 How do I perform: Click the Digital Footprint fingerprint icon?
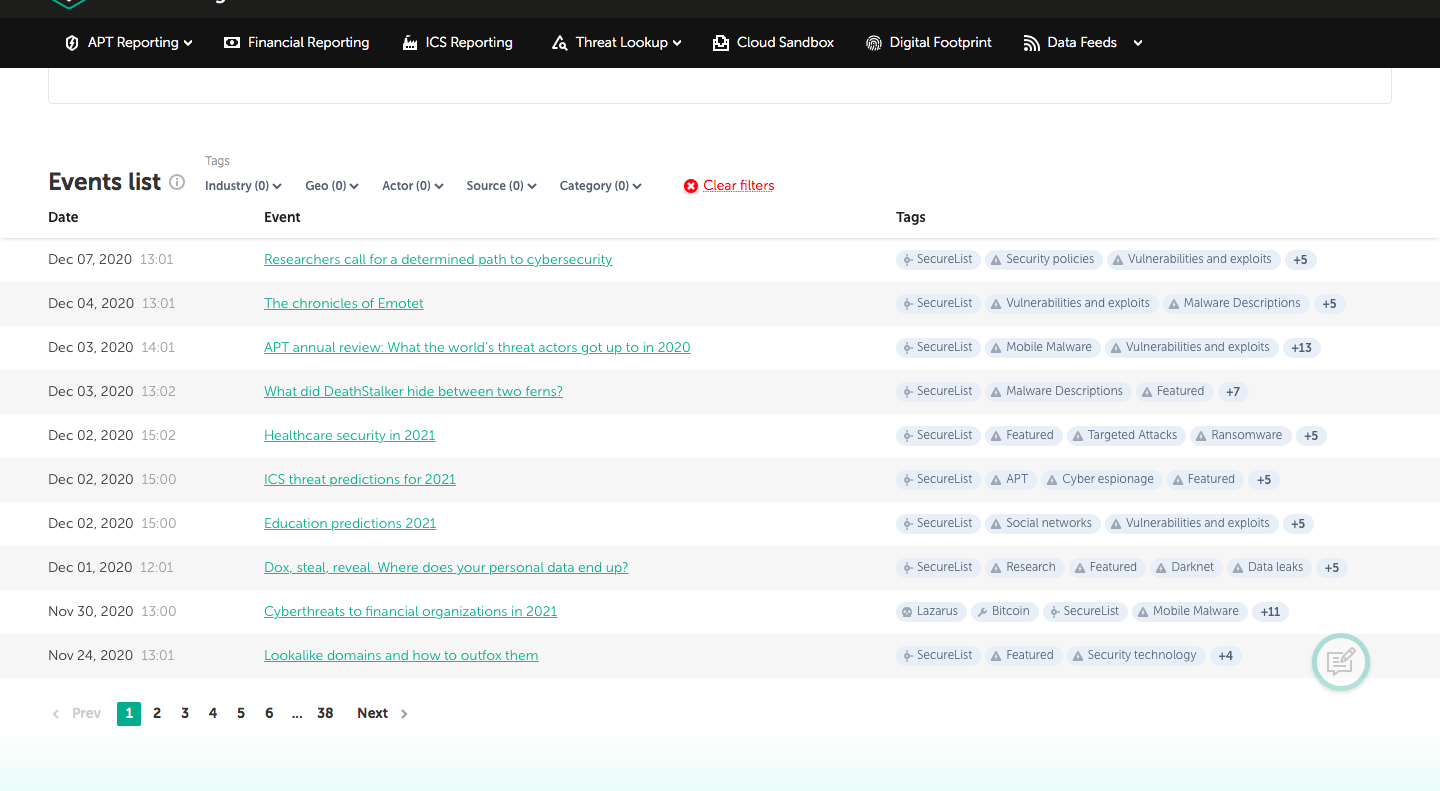874,43
